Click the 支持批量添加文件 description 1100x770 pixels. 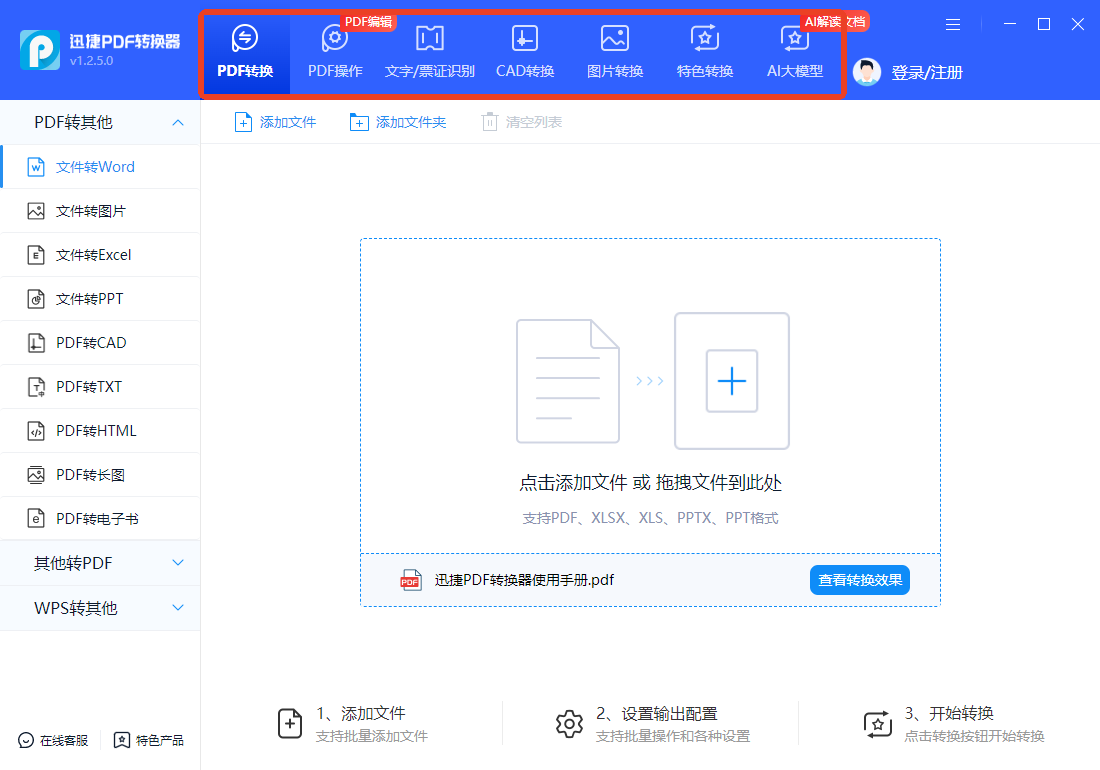click(x=372, y=736)
